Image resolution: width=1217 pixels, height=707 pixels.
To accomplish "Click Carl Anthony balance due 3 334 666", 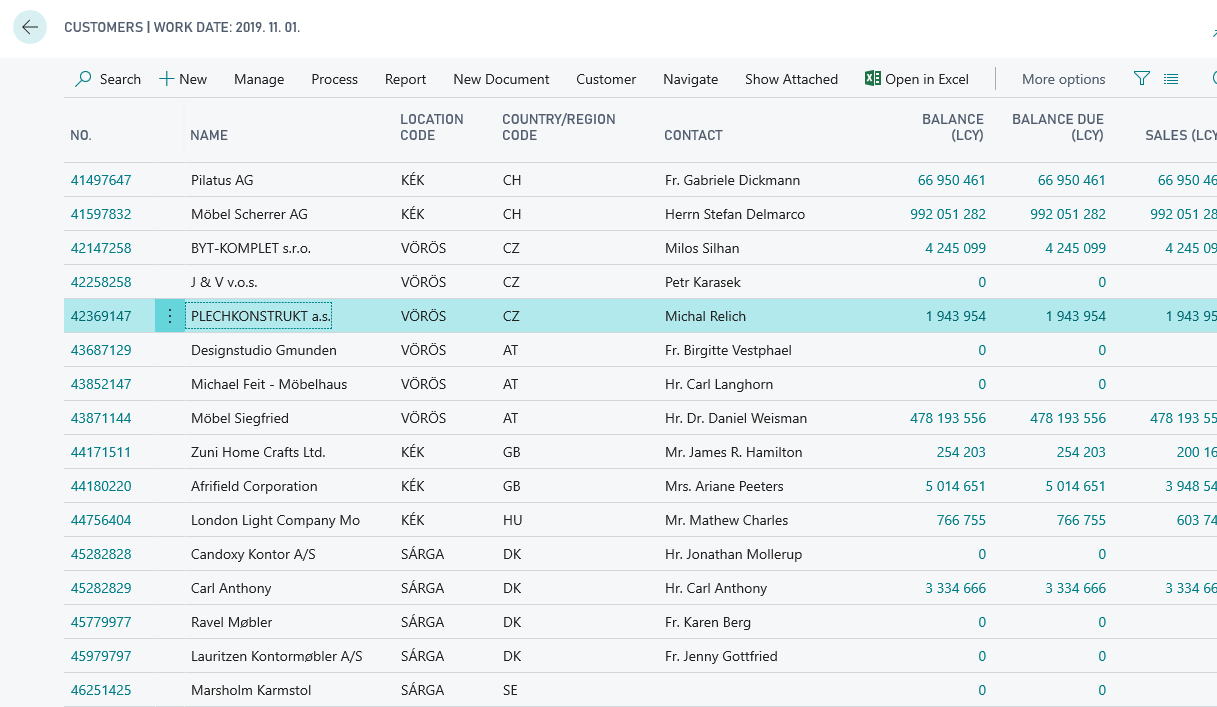I will click(1075, 588).
